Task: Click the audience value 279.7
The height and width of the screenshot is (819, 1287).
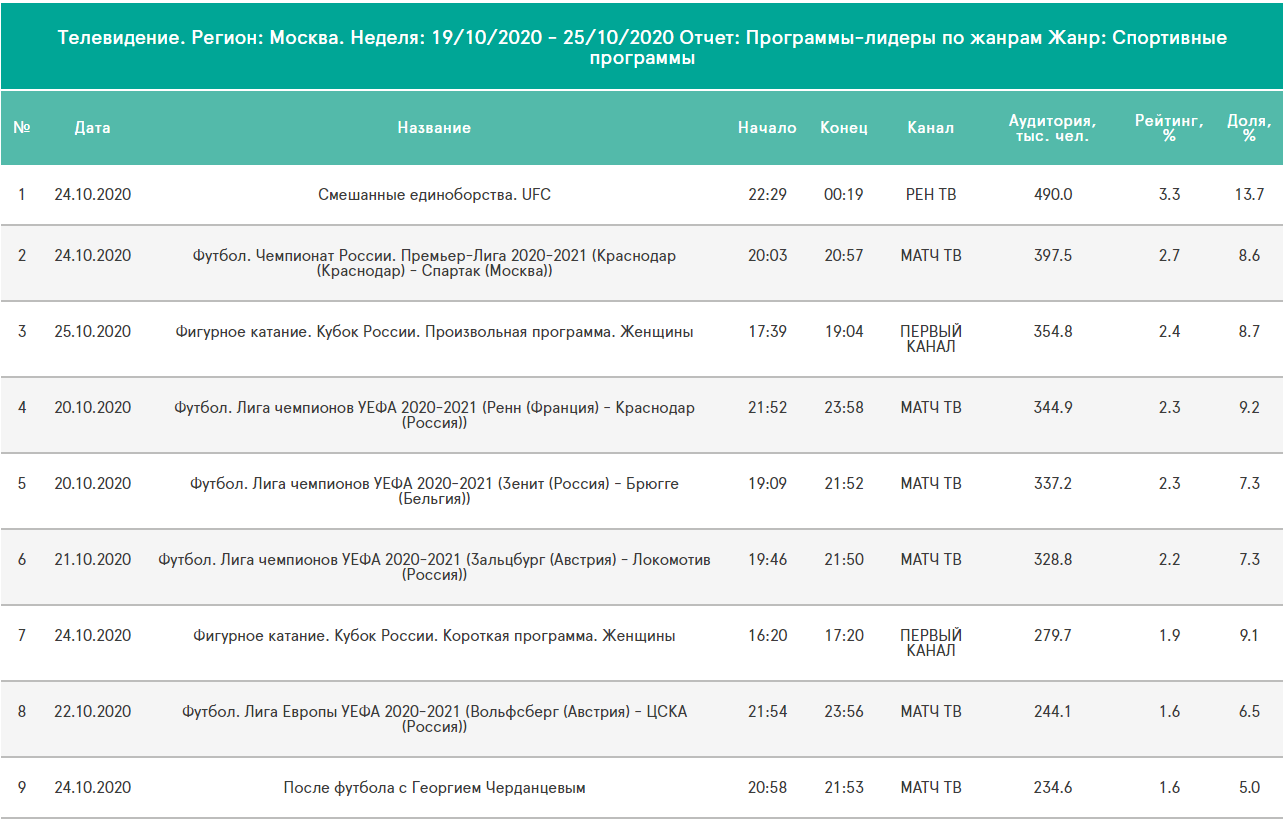Action: point(1053,636)
